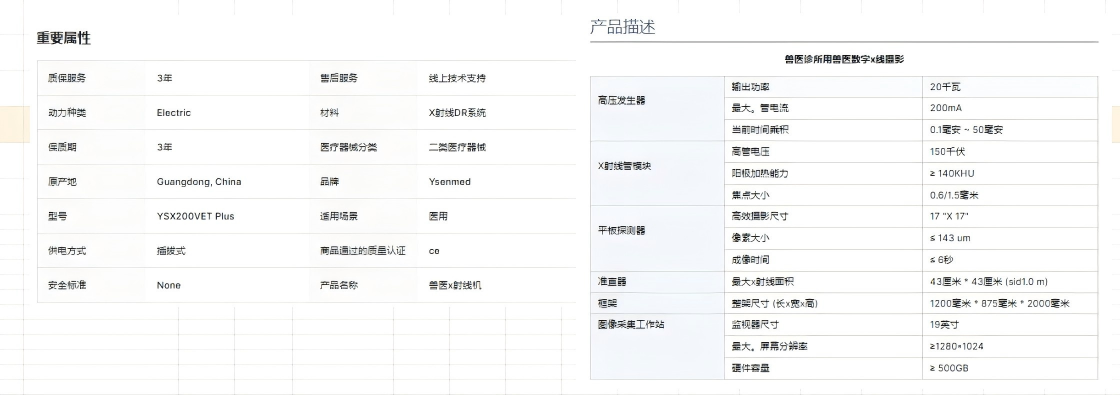Click the 线上技术支持 value
1120x395 pixels.
tap(457, 78)
